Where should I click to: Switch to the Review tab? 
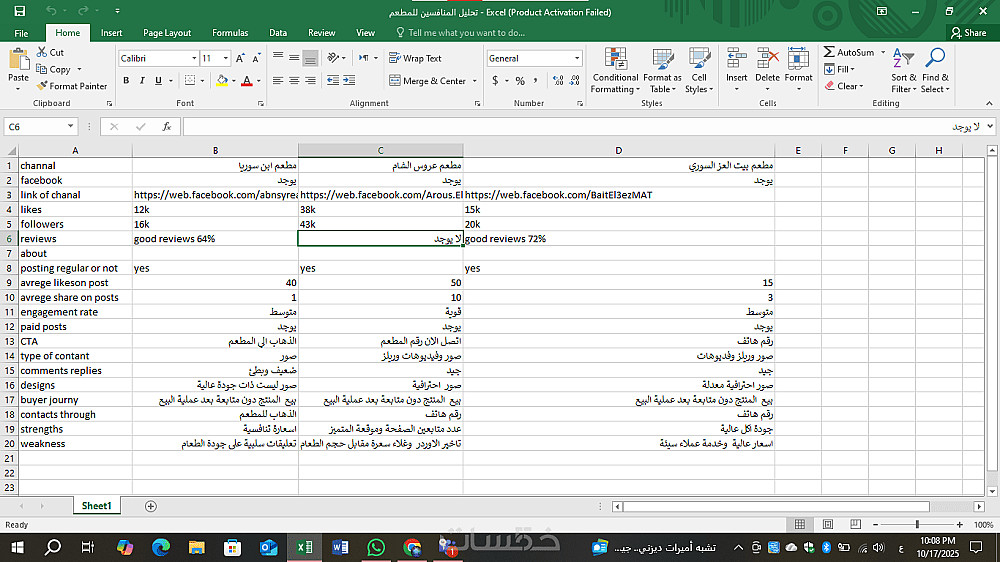click(x=321, y=33)
